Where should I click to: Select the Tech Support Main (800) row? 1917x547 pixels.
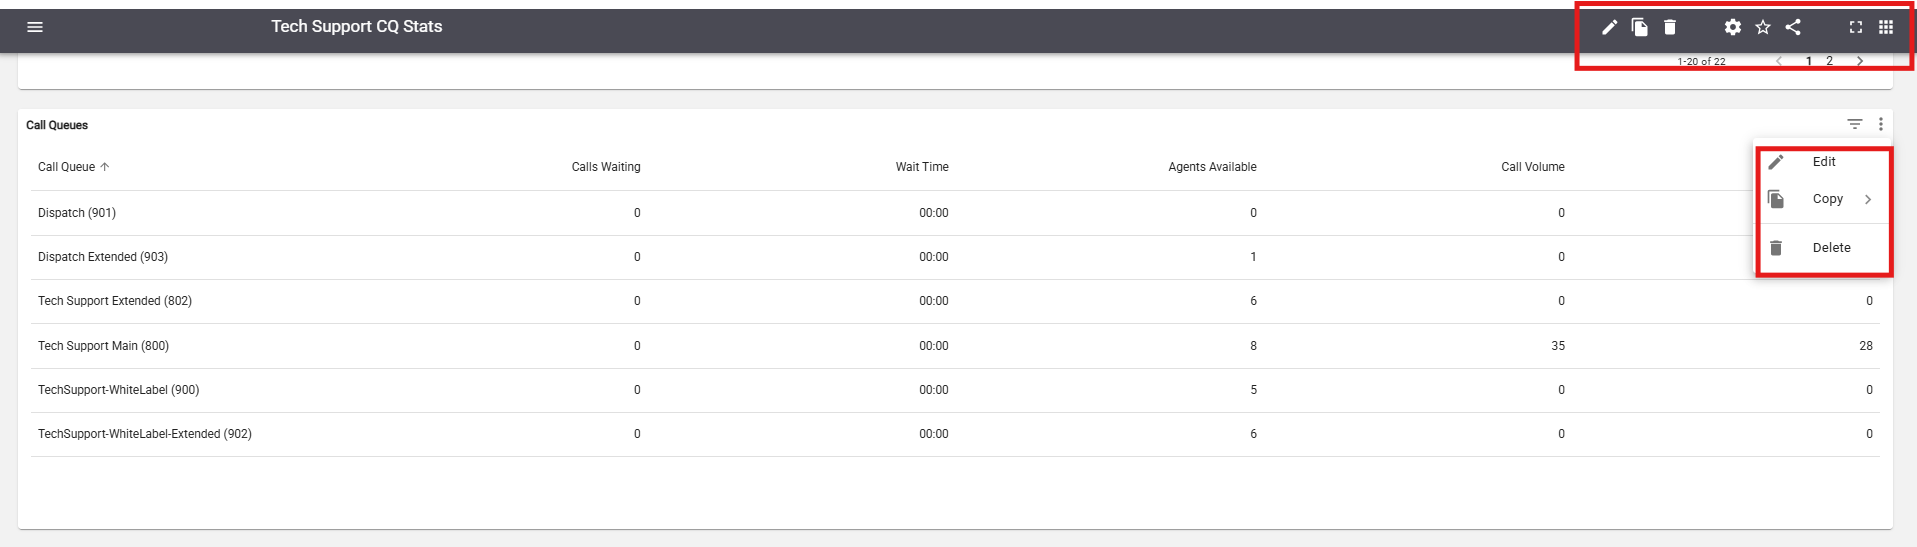tap(955, 346)
